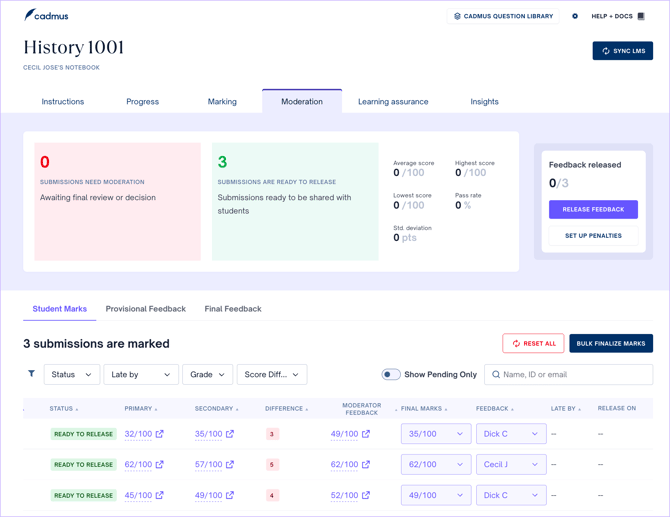Click the filter funnel icon
Image resolution: width=670 pixels, height=517 pixels.
pyautogui.click(x=31, y=373)
